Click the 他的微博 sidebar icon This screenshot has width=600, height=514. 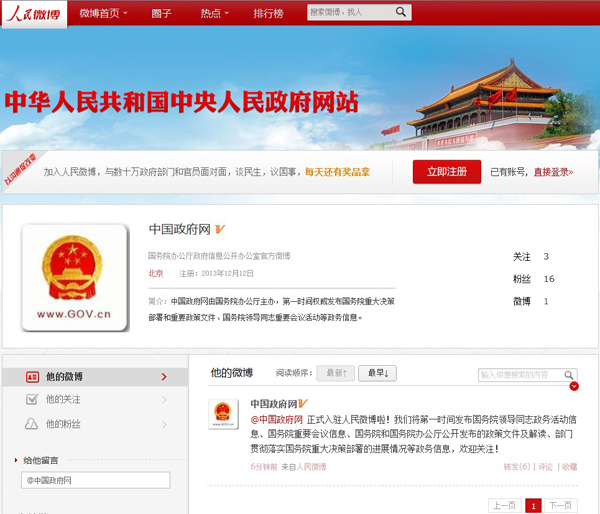point(33,377)
